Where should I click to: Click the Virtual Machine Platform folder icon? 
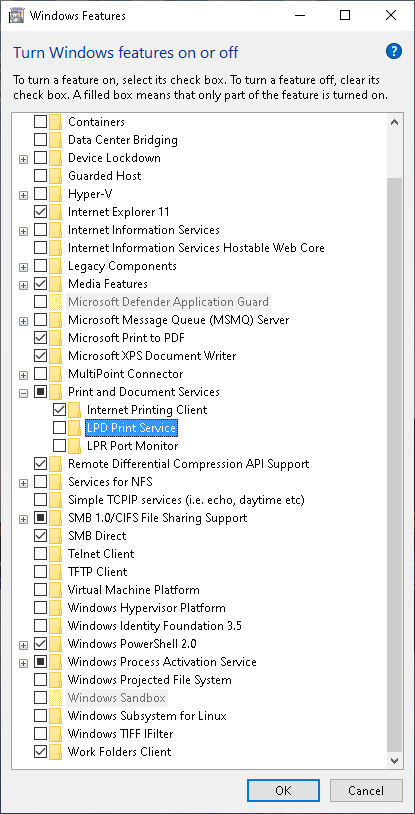tap(56, 590)
